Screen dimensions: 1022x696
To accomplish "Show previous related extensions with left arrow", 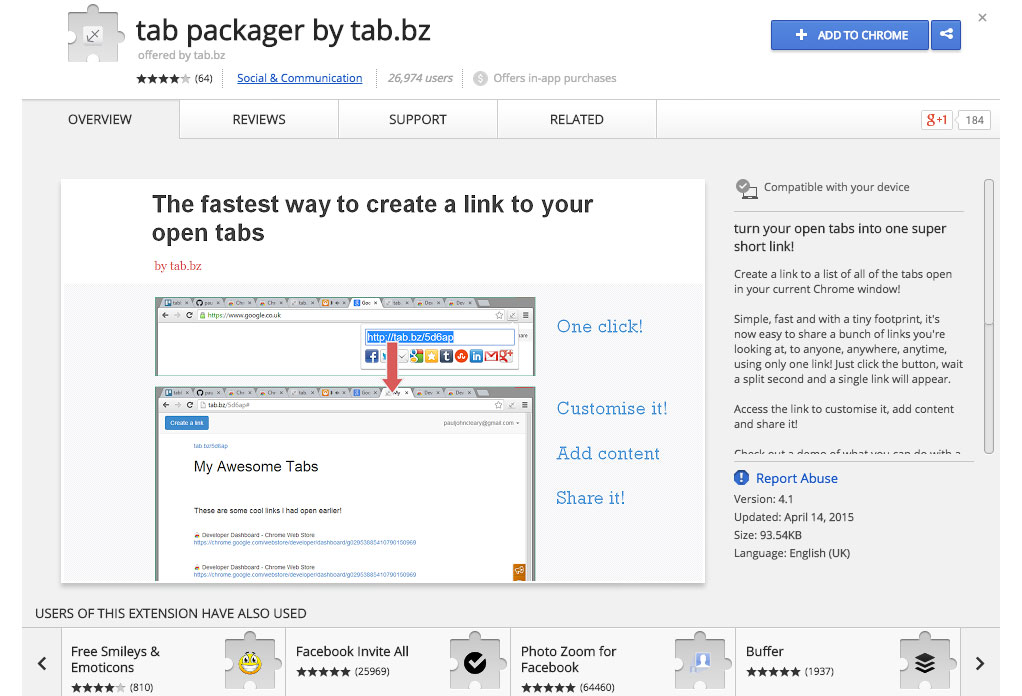I will [42, 663].
